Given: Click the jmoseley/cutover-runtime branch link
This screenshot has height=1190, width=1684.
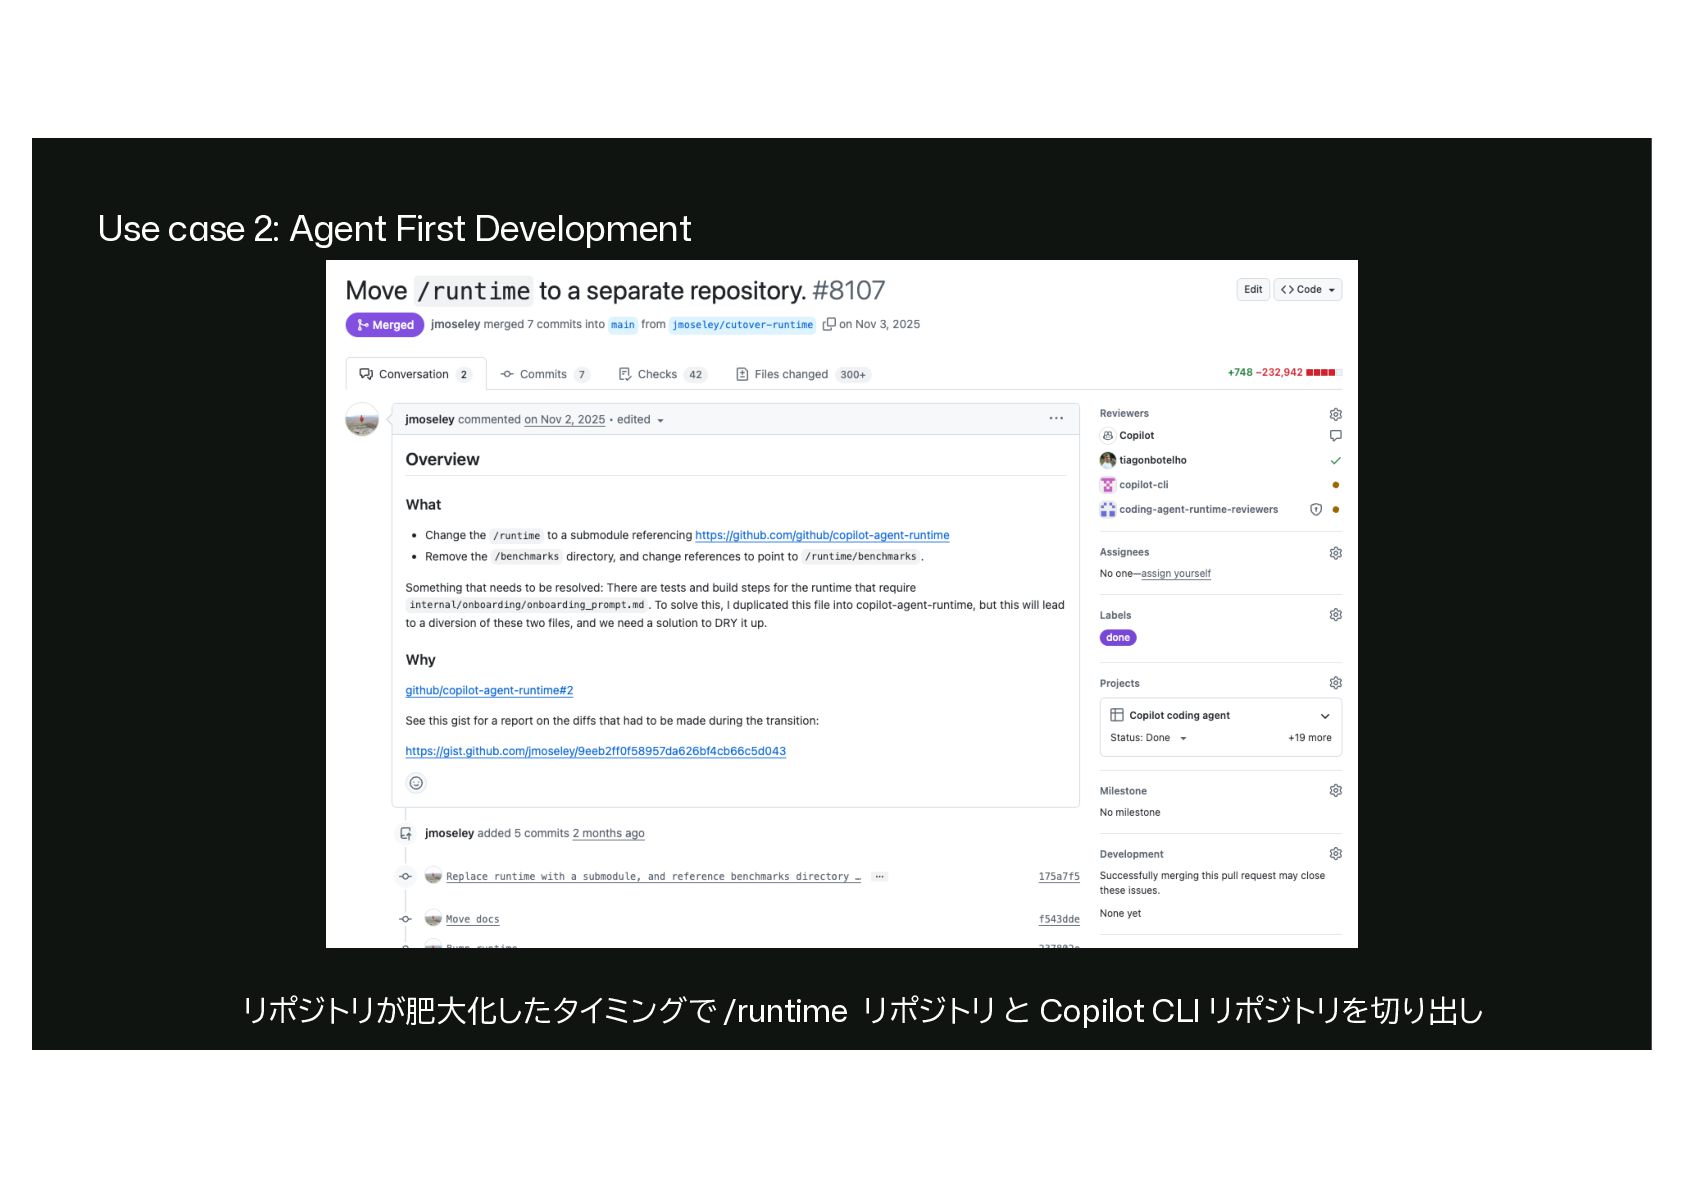Looking at the screenshot, I should pos(743,325).
